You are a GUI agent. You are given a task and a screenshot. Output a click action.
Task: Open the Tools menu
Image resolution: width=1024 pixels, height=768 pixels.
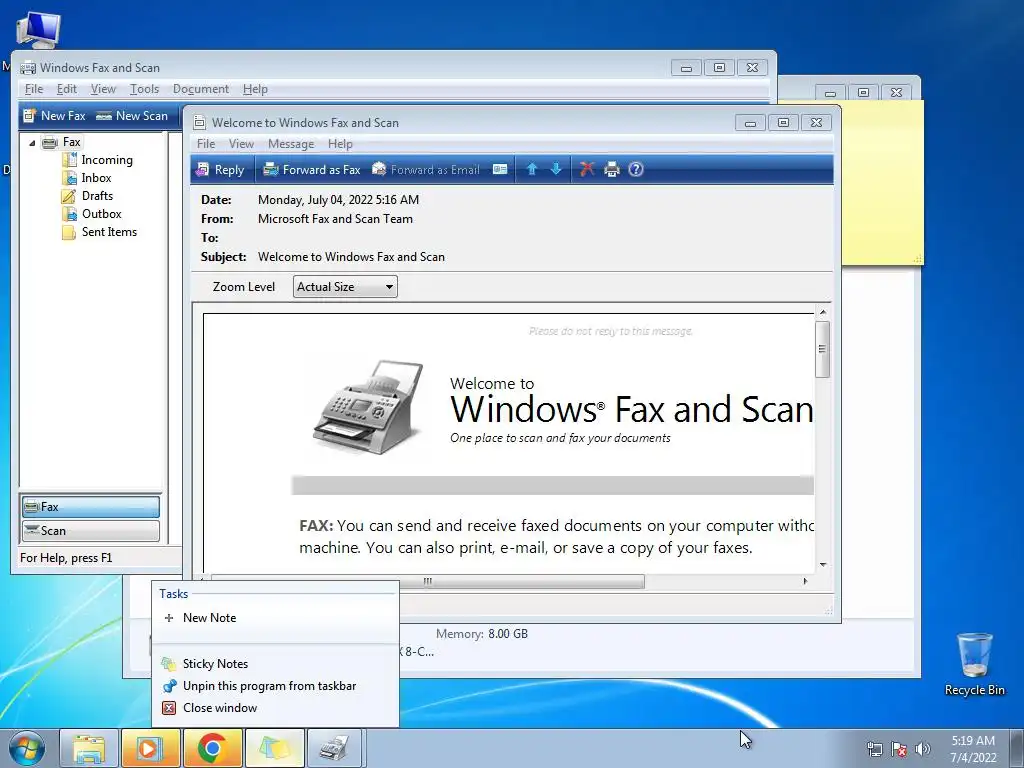(144, 89)
